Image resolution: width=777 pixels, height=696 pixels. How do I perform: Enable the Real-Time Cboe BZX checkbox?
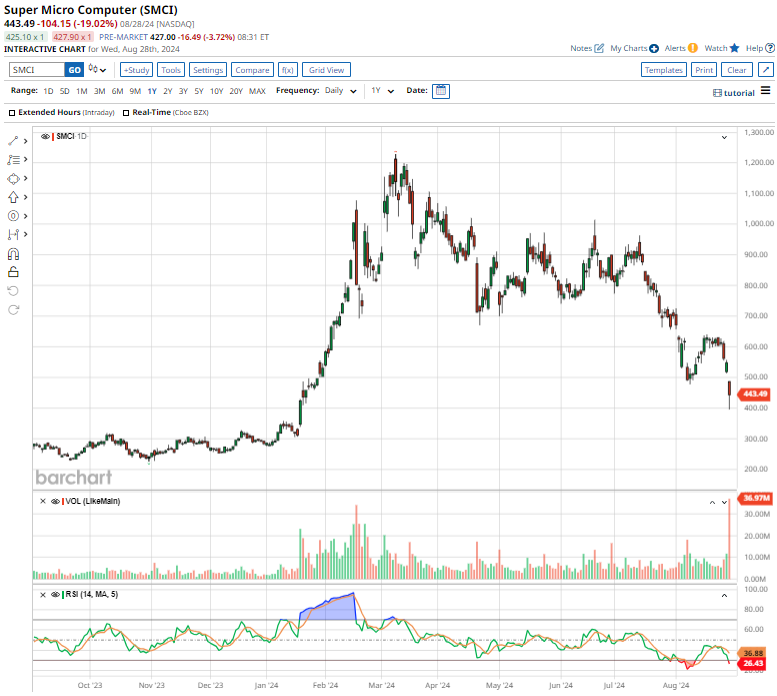(125, 113)
